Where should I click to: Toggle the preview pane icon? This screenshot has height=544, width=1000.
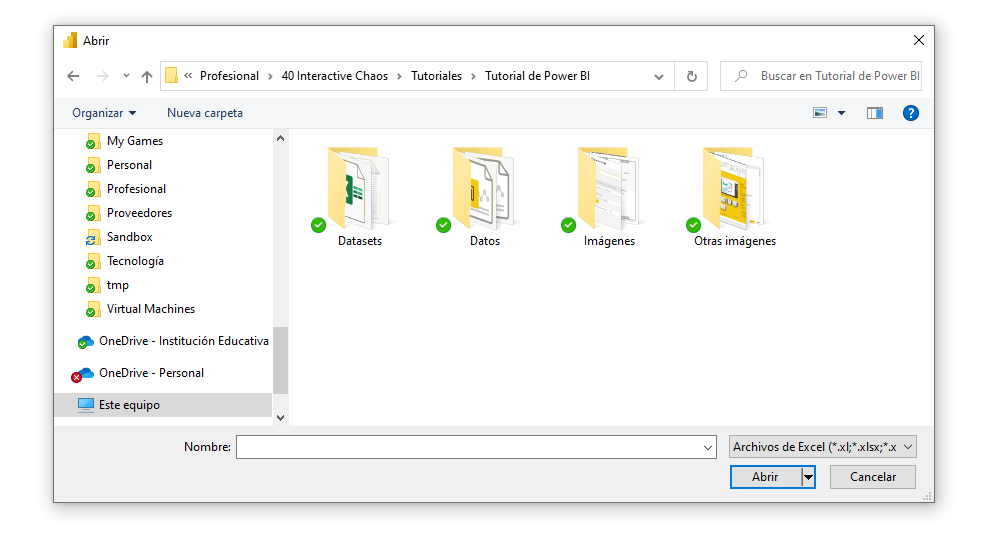click(x=874, y=113)
